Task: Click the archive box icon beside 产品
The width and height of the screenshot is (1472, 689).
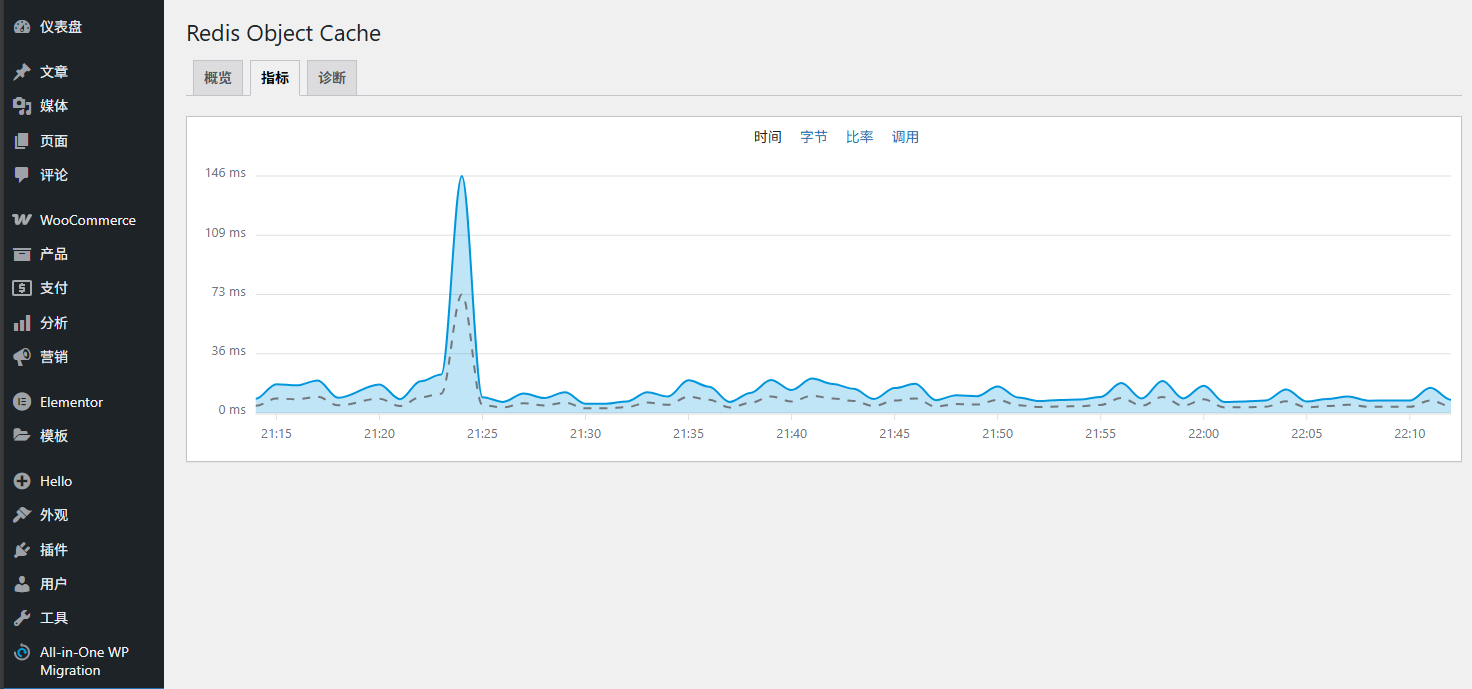Action: pos(22,254)
